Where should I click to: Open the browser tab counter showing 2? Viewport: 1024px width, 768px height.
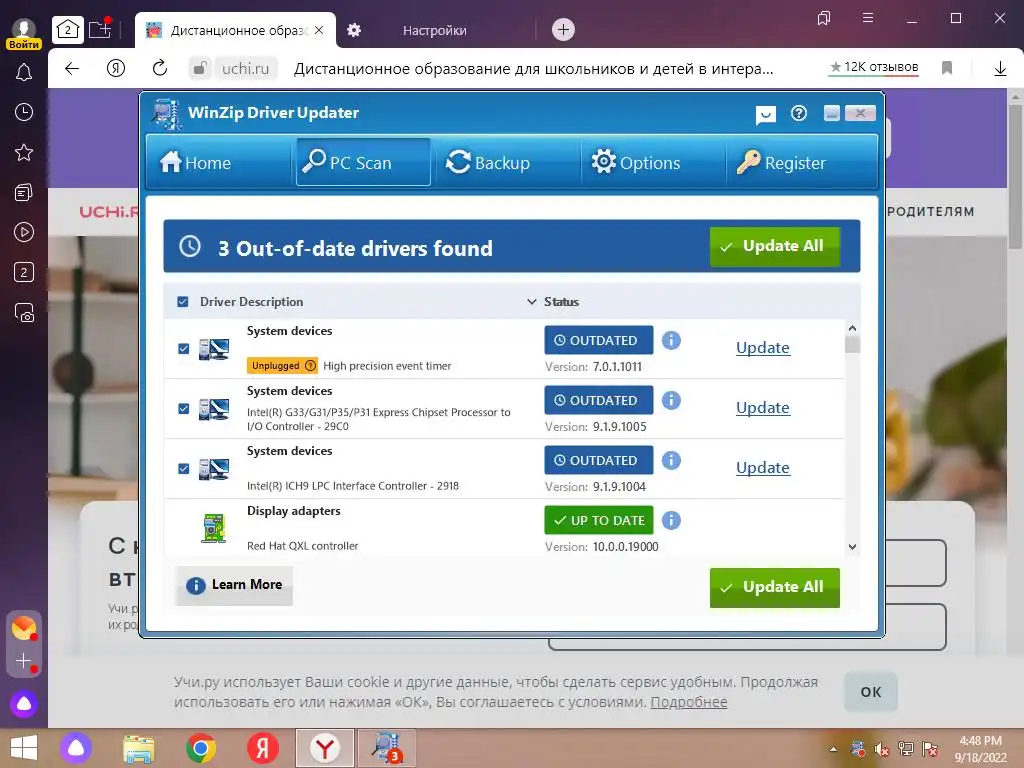(67, 29)
